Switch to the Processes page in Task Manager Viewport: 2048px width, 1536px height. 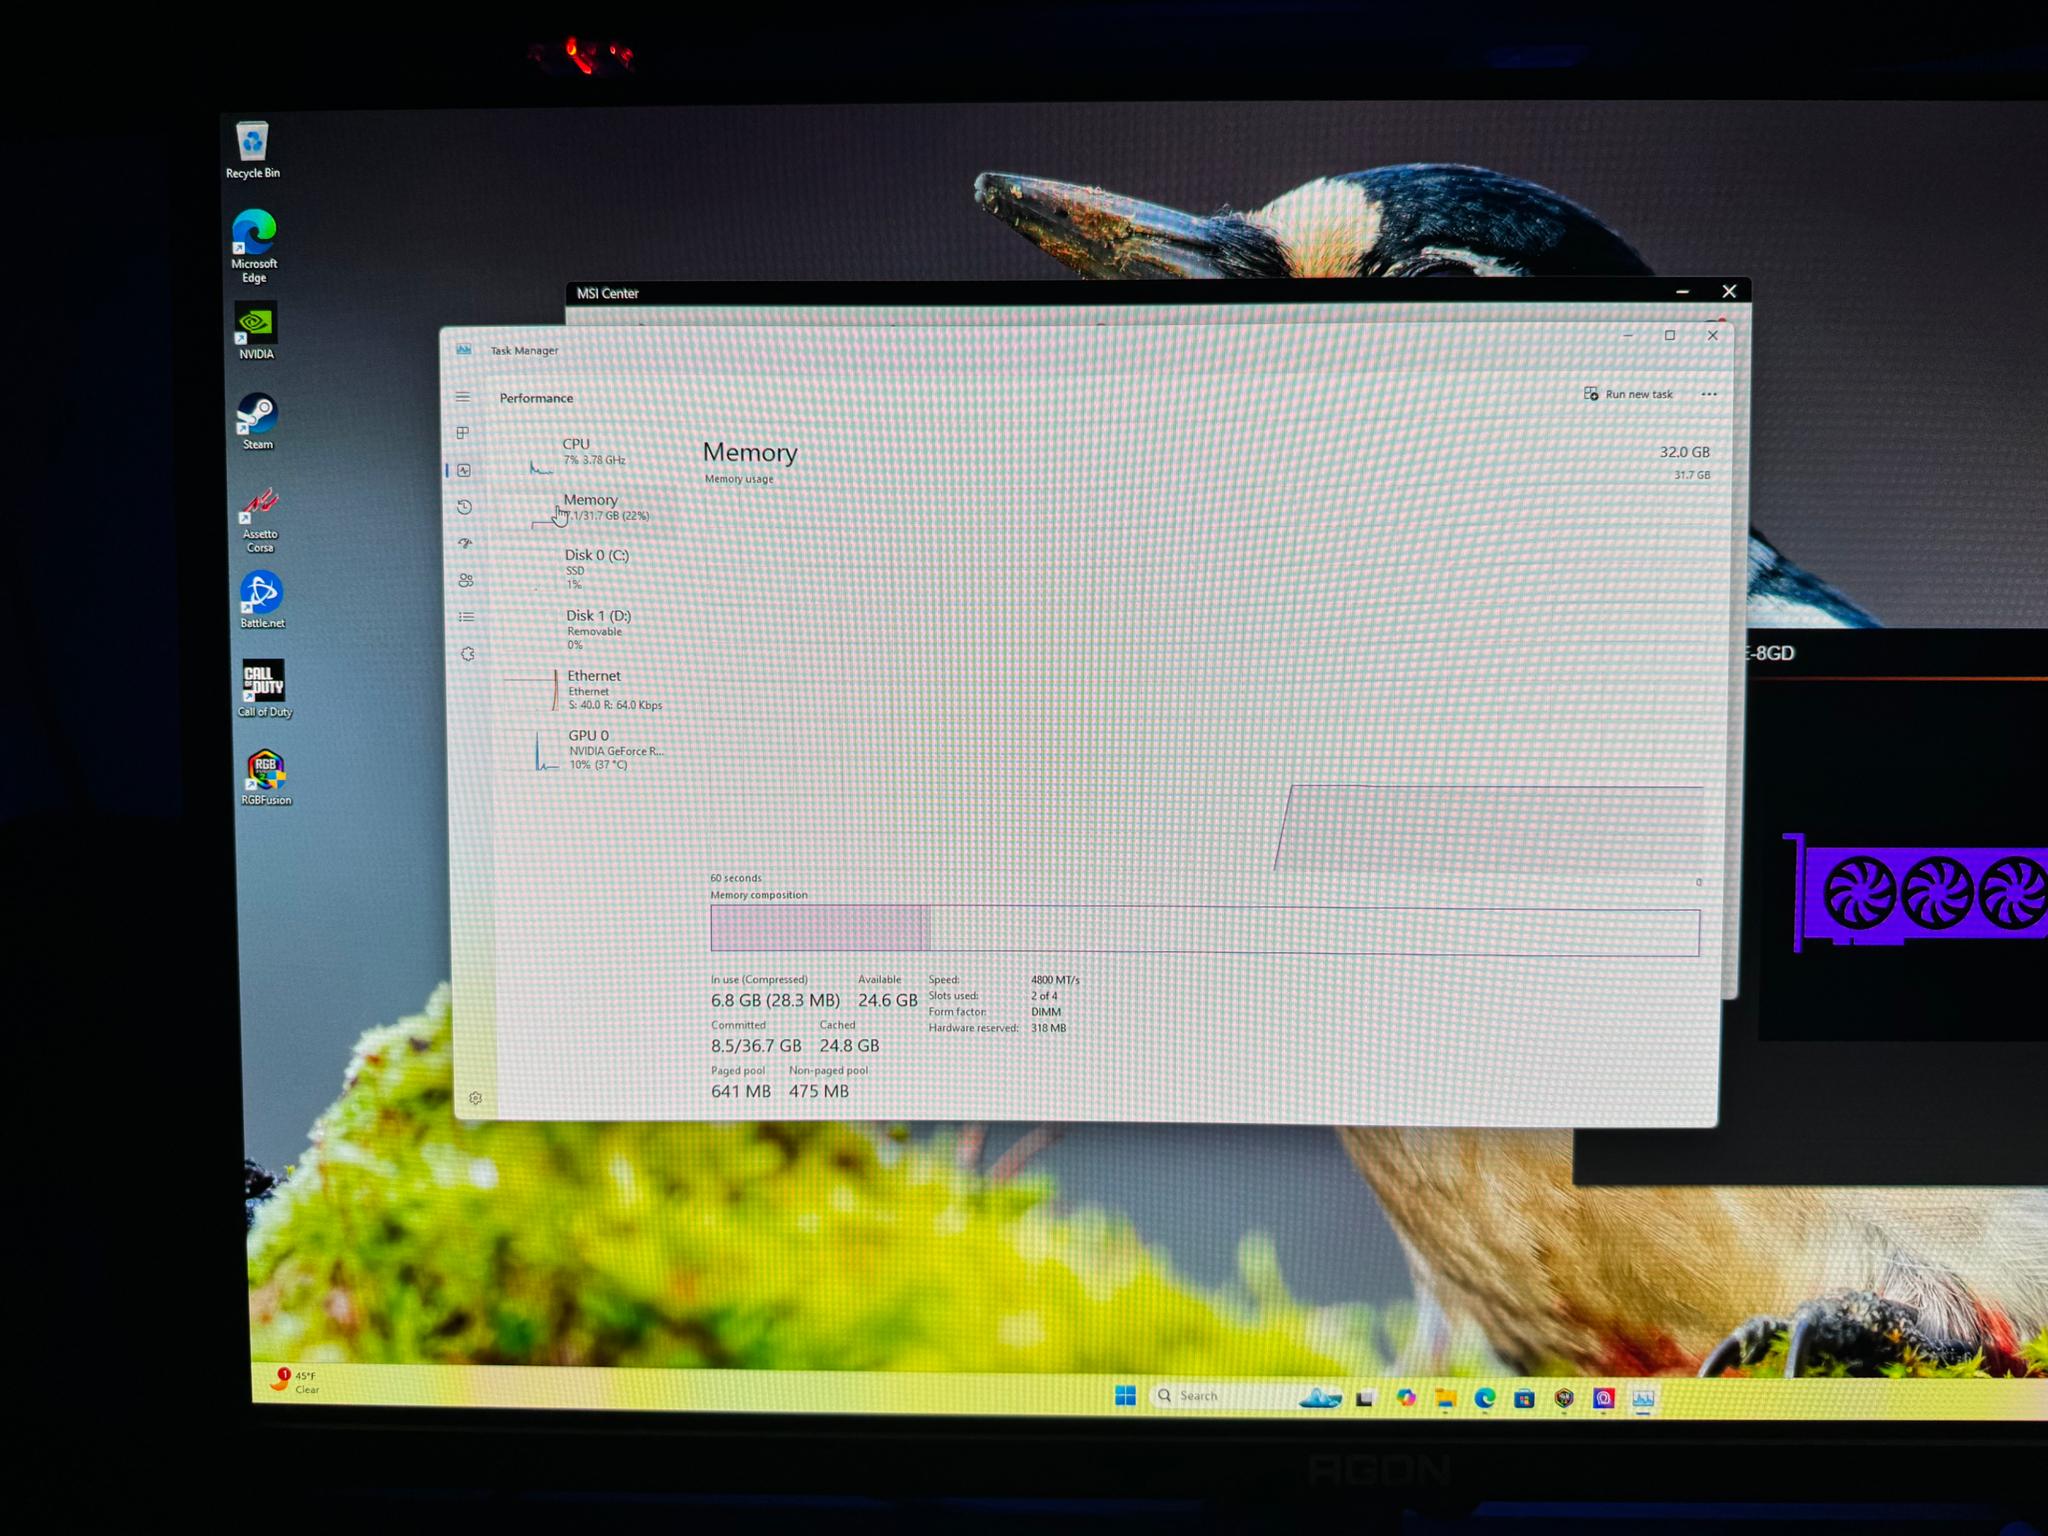pyautogui.click(x=462, y=433)
